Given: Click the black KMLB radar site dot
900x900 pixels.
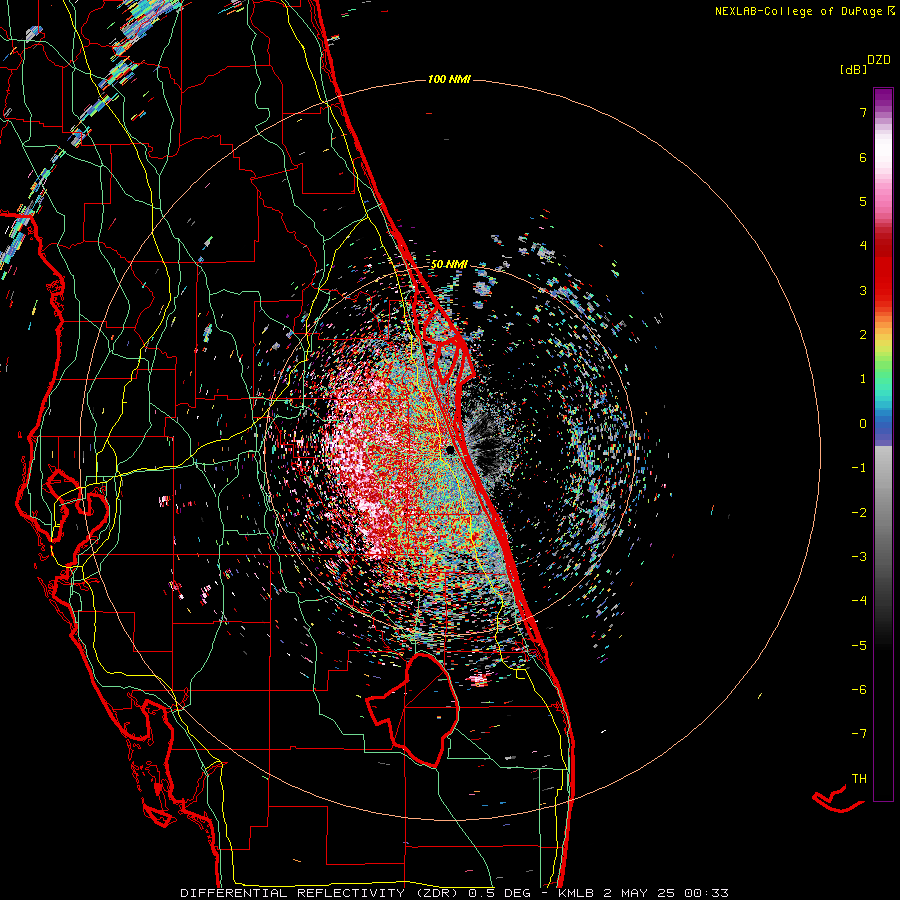Looking at the screenshot, I should pyautogui.click(x=451, y=451).
